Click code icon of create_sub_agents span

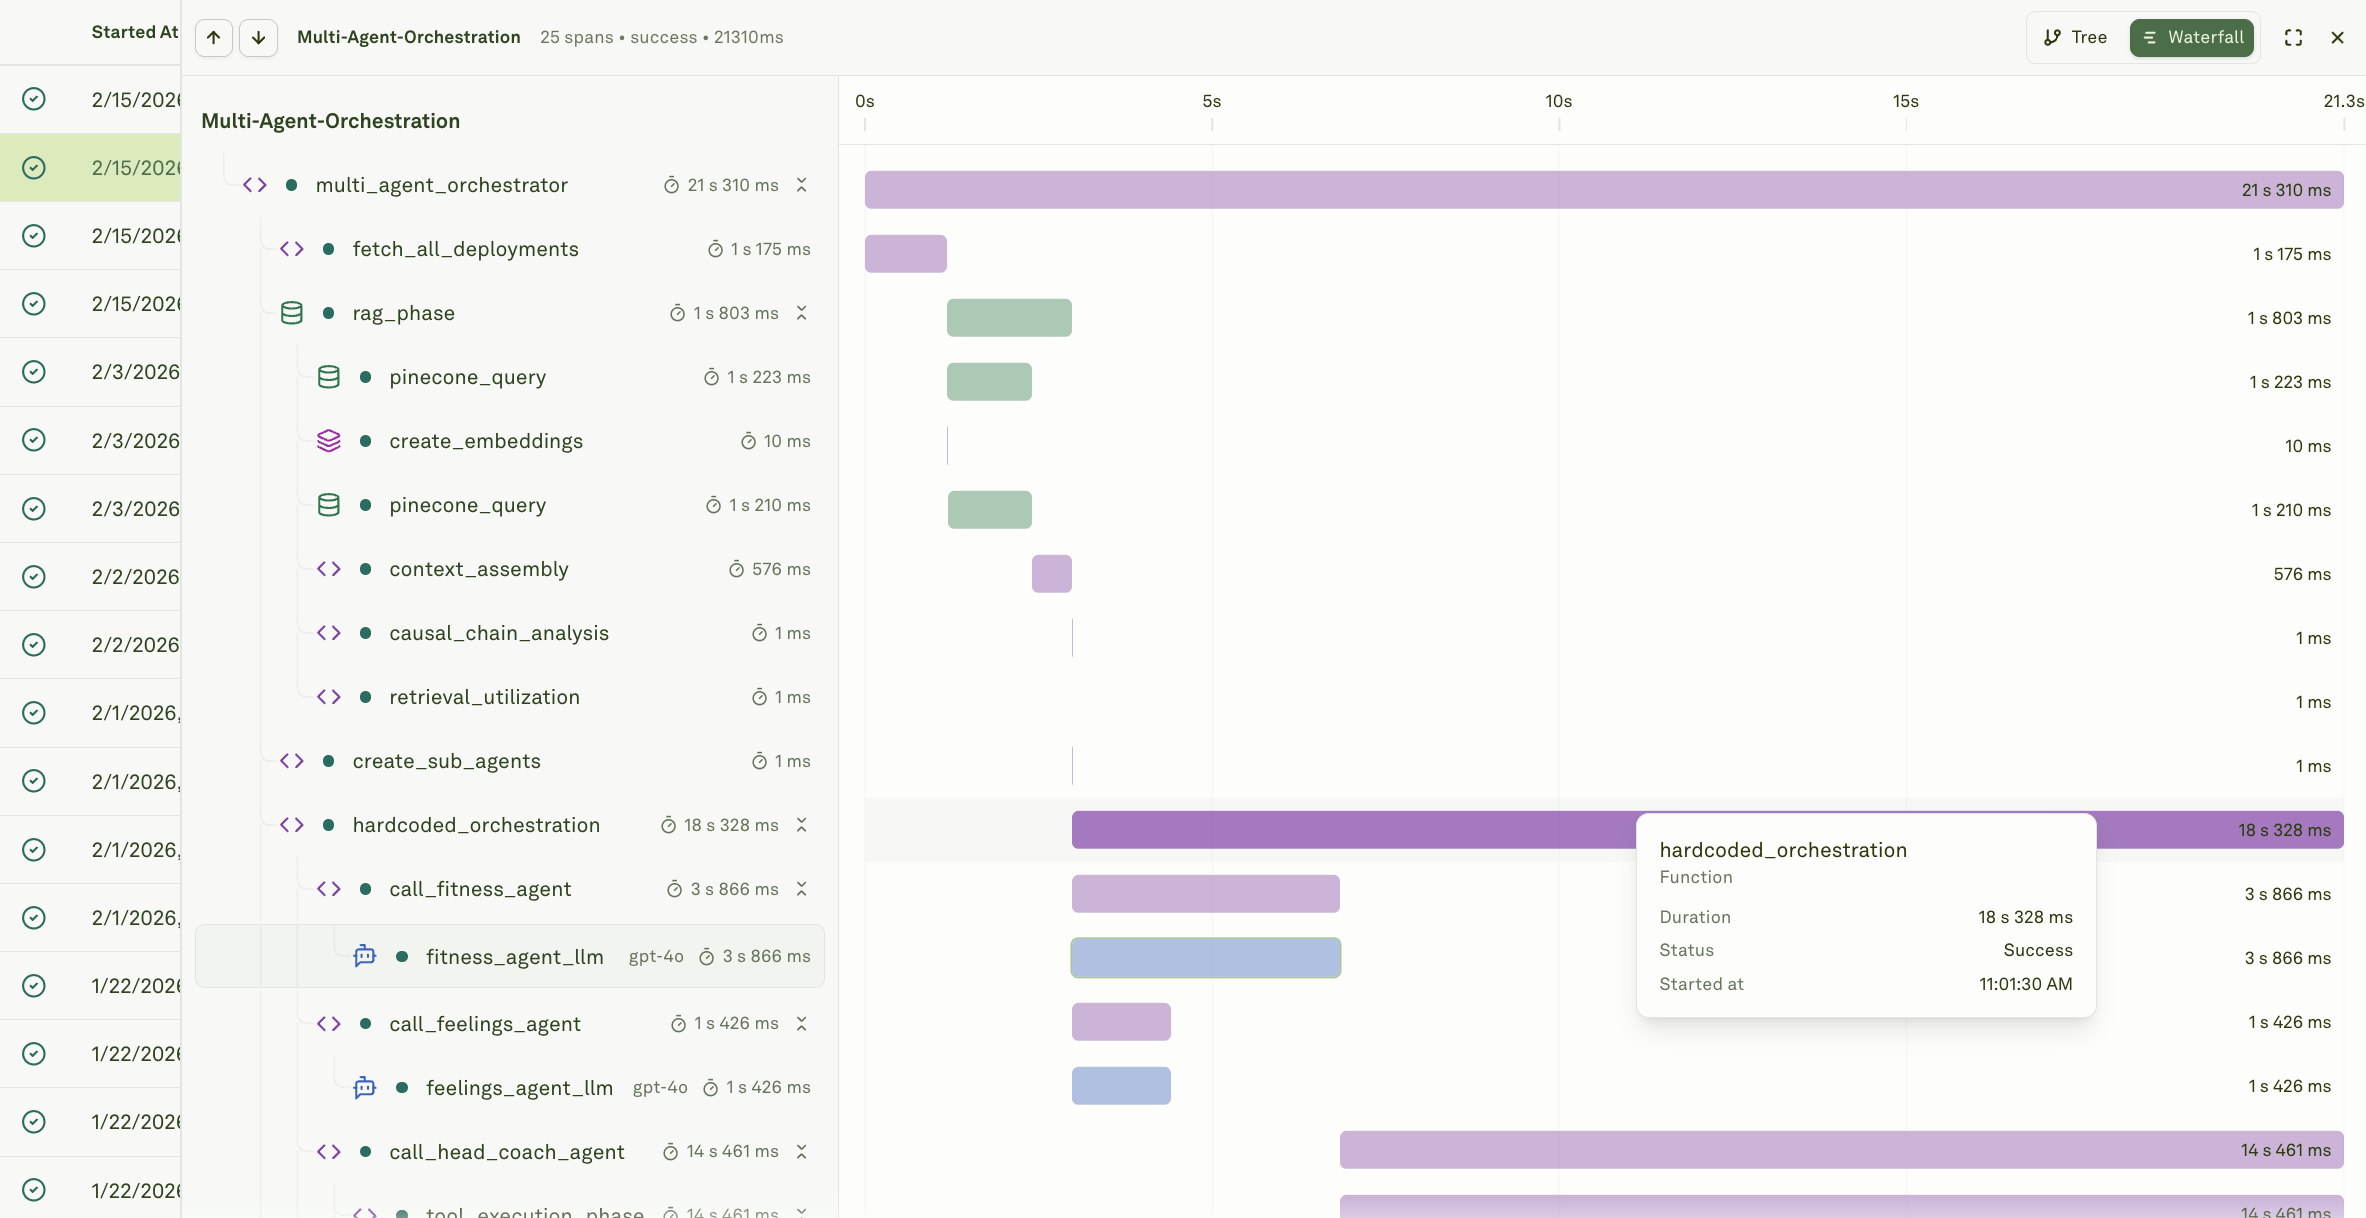pyautogui.click(x=292, y=761)
